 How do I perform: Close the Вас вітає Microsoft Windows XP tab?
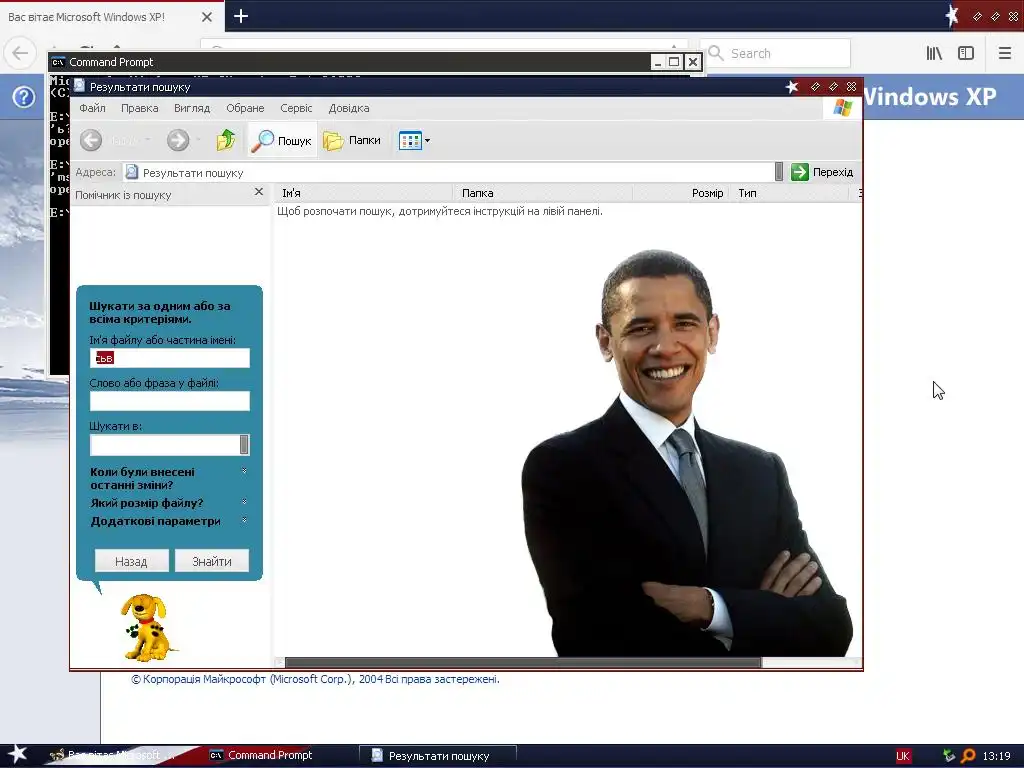206,17
